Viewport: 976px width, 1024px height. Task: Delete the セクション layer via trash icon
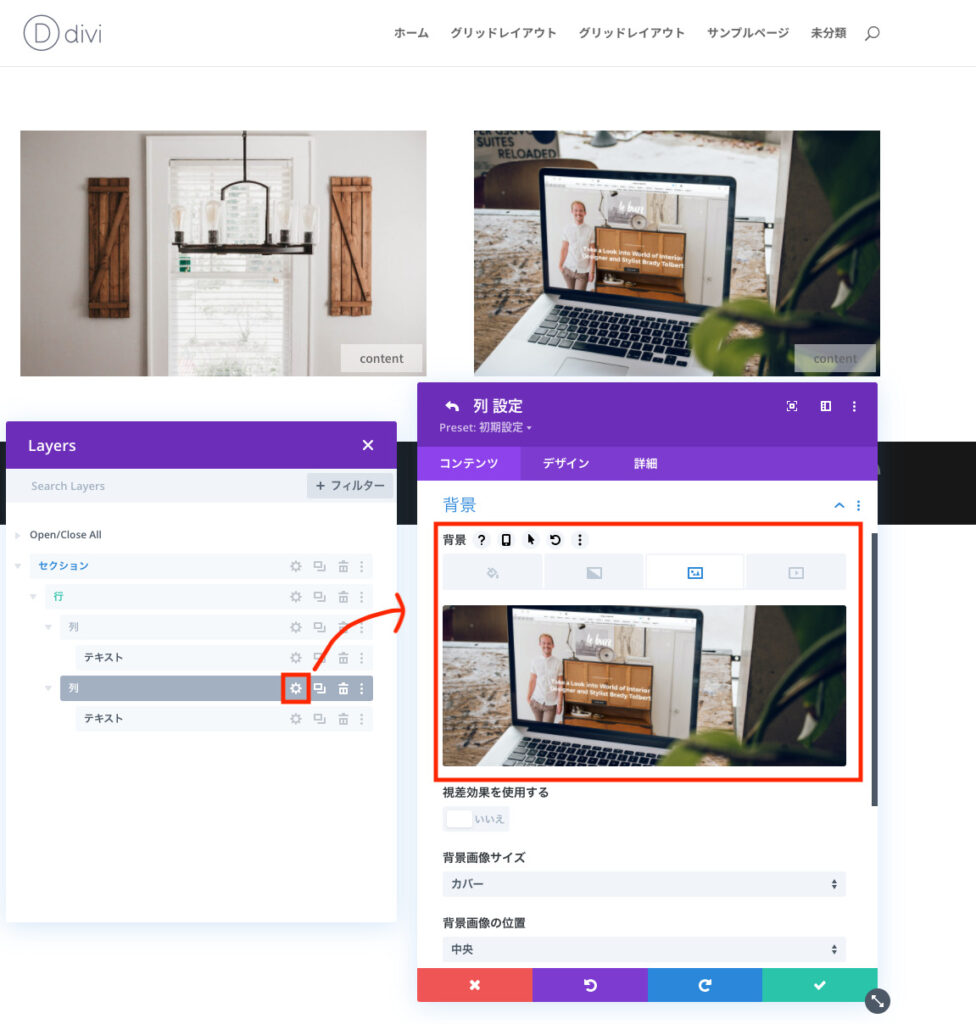(343, 566)
